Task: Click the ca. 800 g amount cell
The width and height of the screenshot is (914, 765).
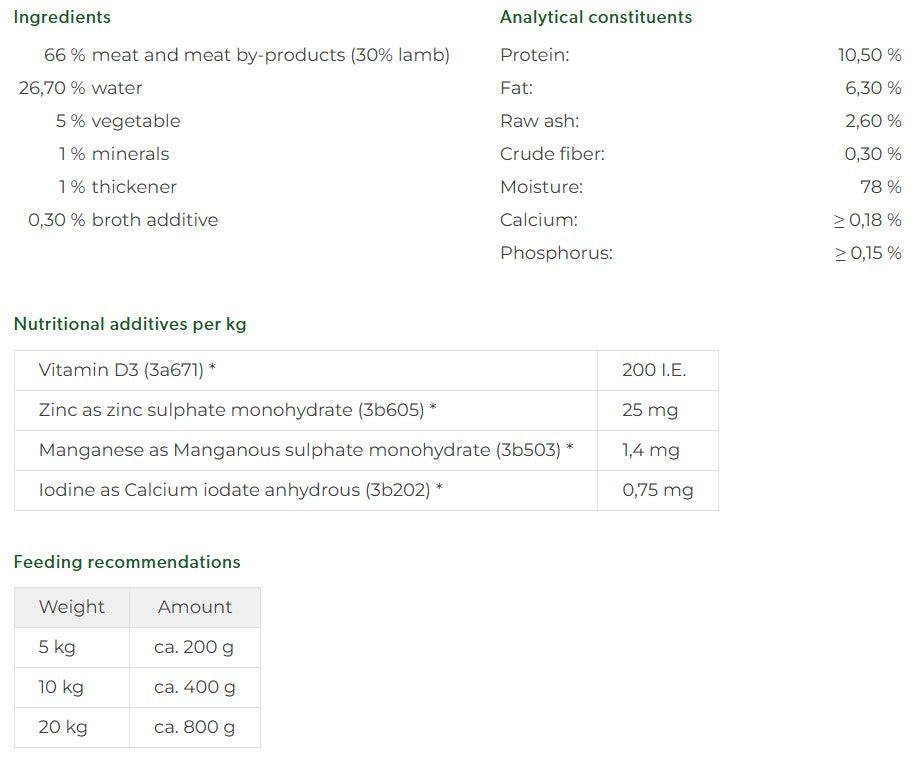Action: click(195, 728)
